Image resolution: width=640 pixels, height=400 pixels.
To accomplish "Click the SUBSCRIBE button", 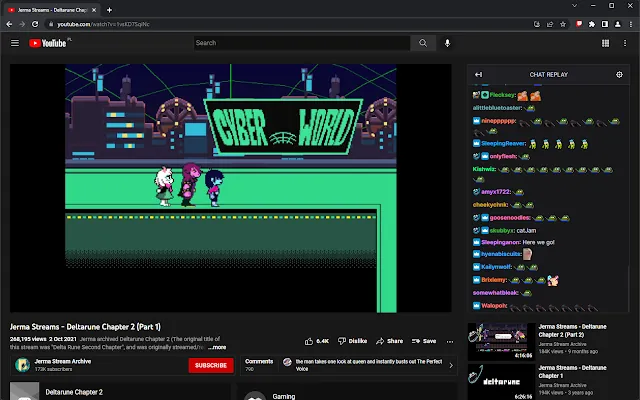I will (211, 365).
